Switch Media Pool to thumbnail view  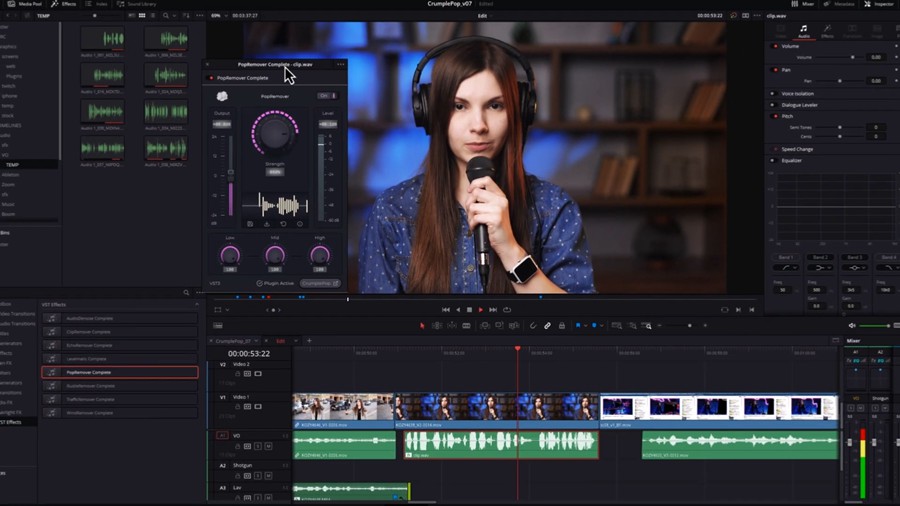142,15
